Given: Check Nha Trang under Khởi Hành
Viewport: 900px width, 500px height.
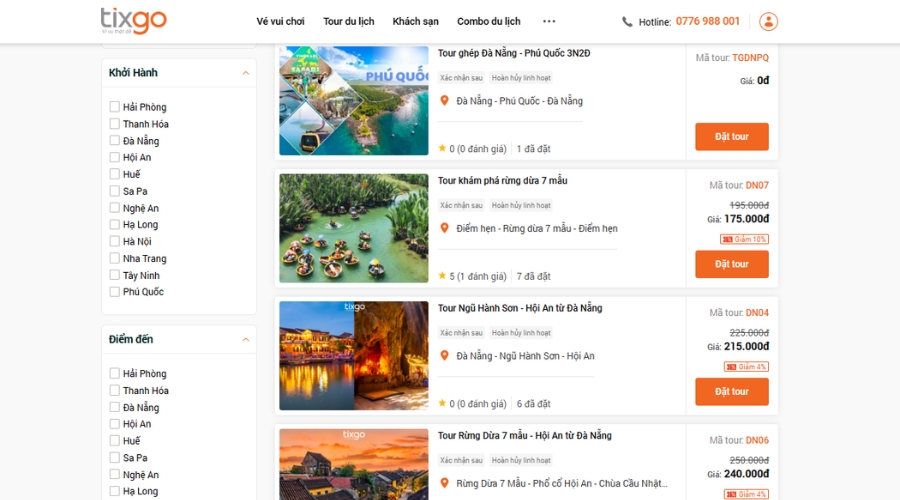Looking at the screenshot, I should click(115, 258).
